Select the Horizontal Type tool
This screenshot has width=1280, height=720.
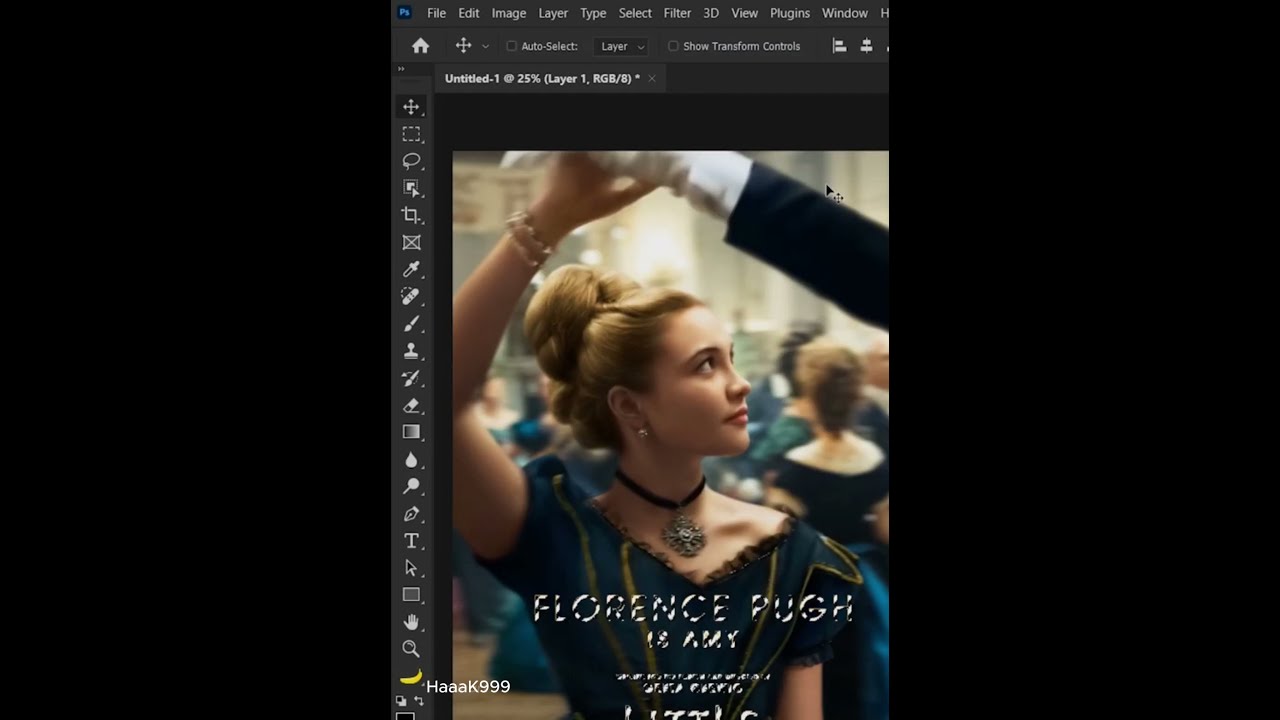[411, 540]
